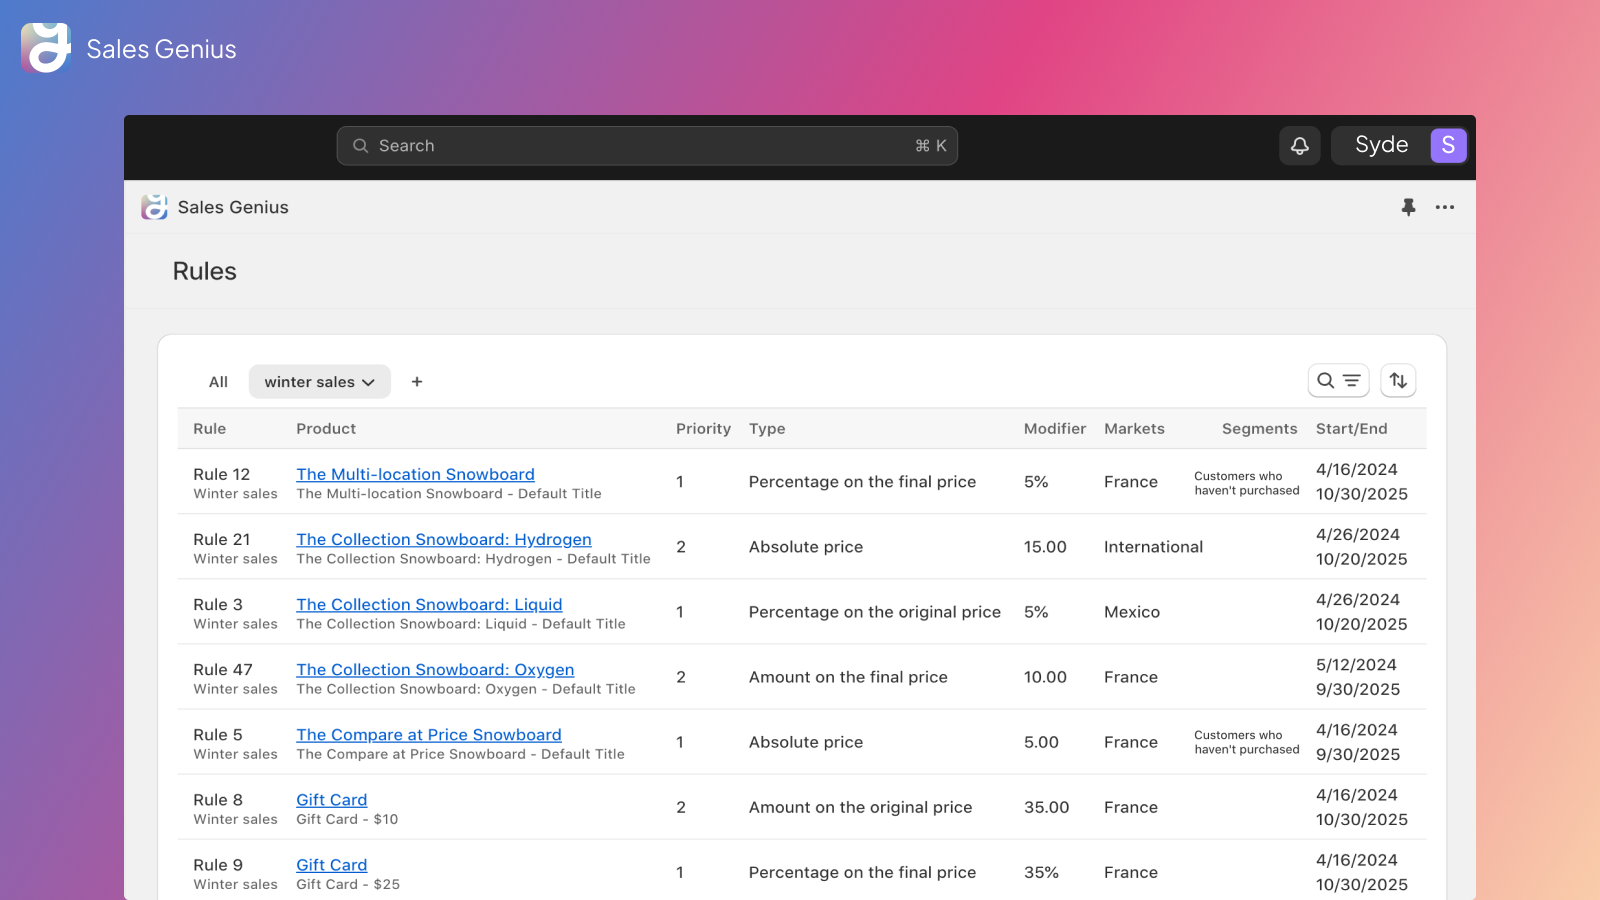Open The Multi-location Snowboard product link

click(415, 474)
